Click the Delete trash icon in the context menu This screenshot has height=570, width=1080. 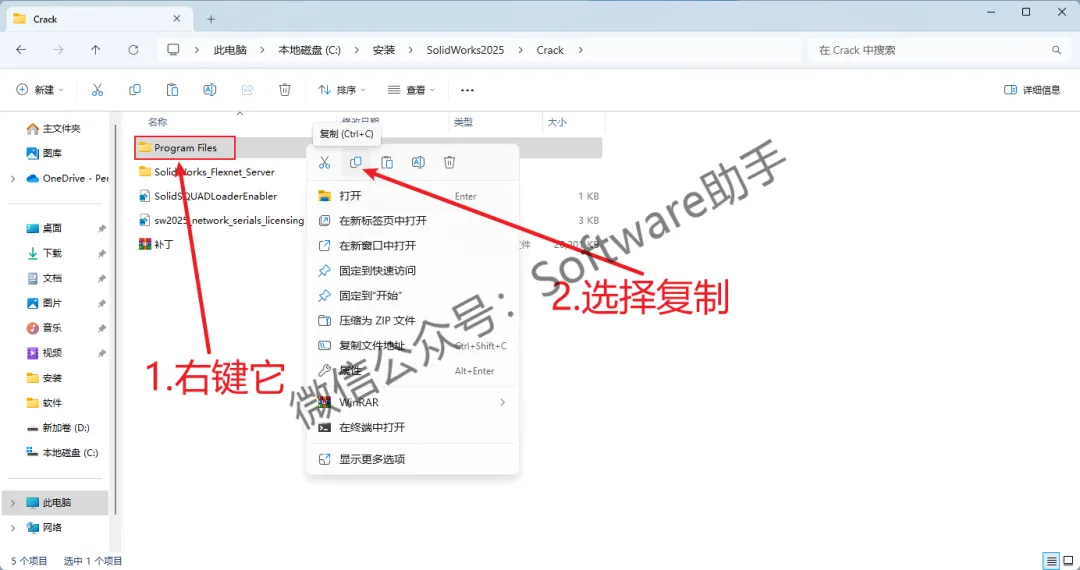449,162
